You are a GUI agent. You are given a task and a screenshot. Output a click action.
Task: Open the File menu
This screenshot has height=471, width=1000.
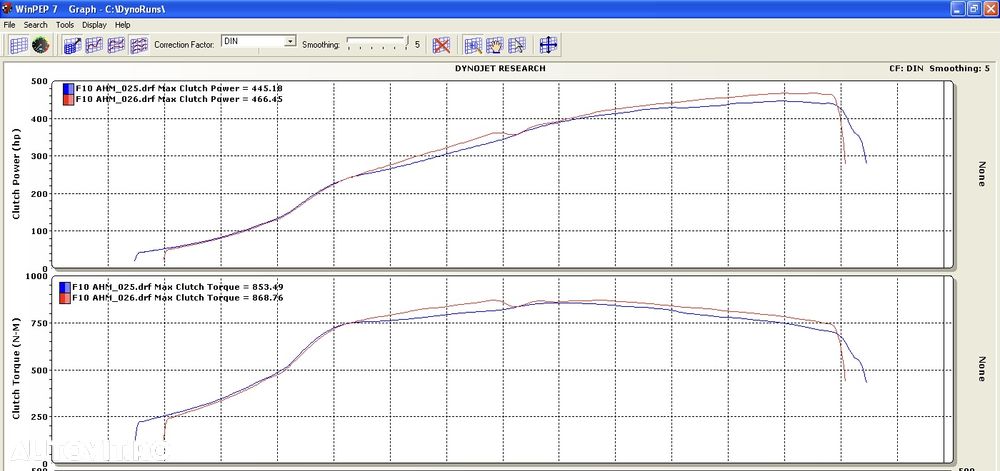[10, 25]
